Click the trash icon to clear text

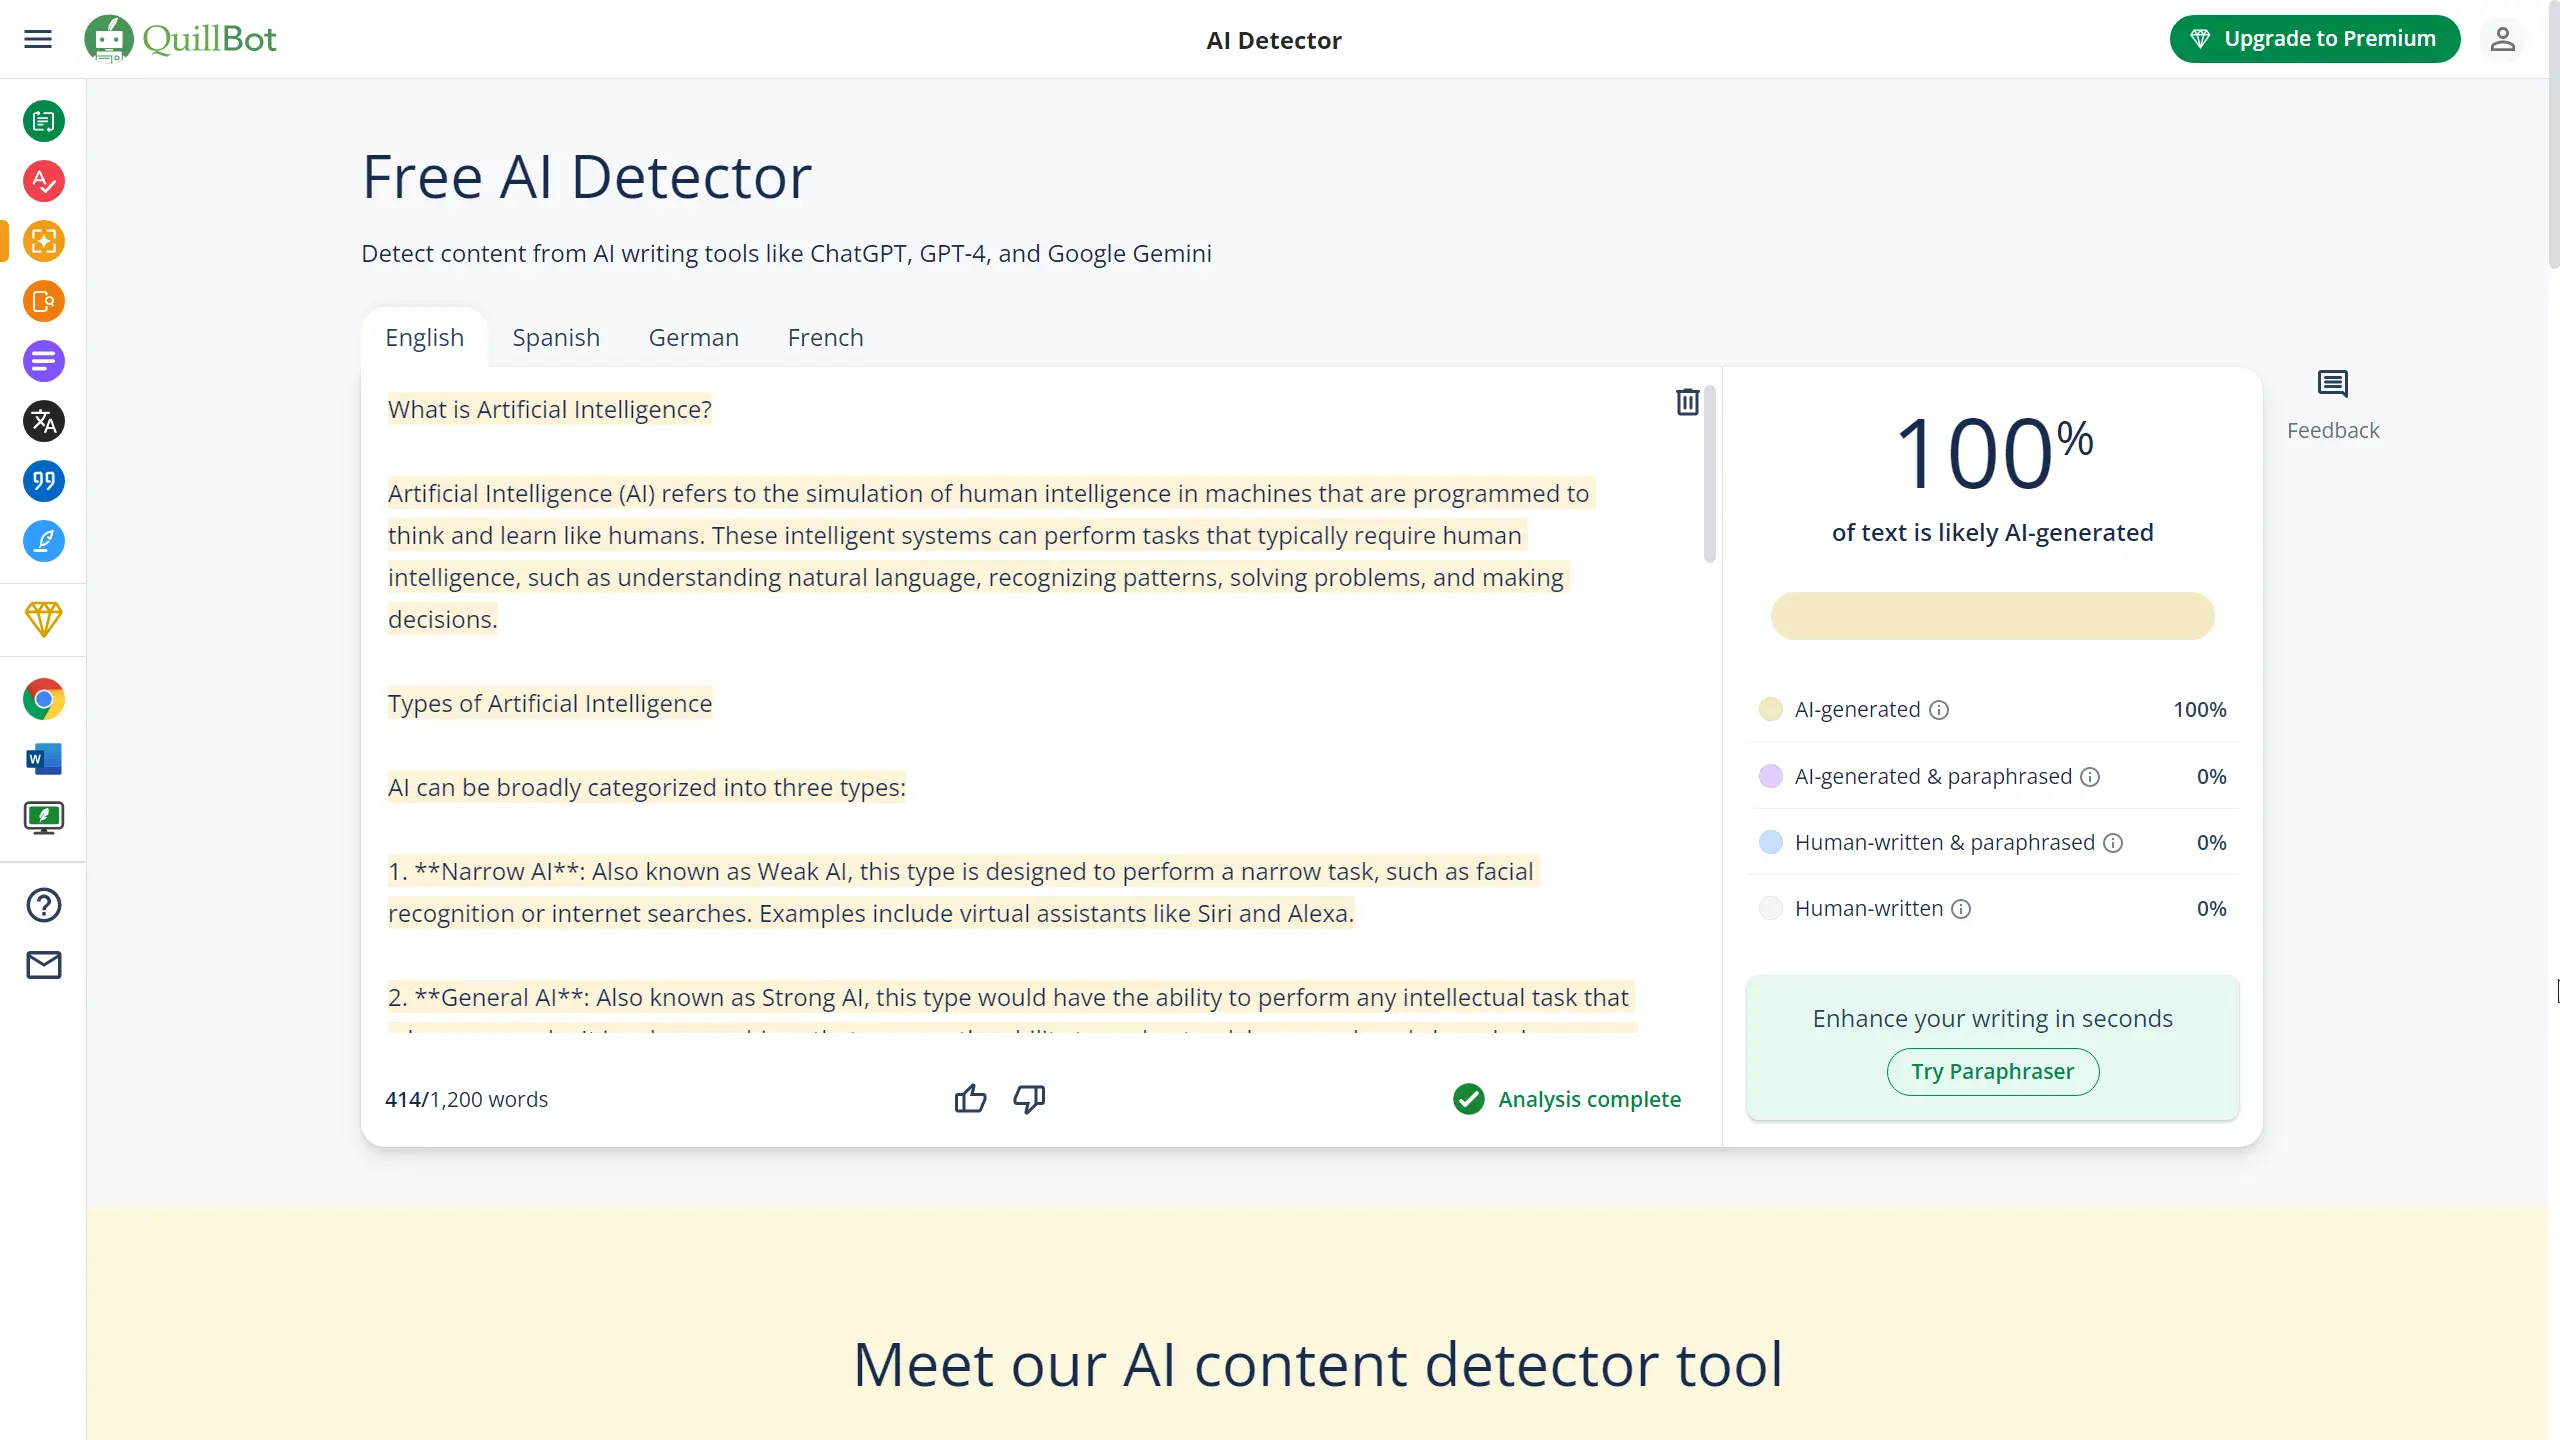(1687, 402)
